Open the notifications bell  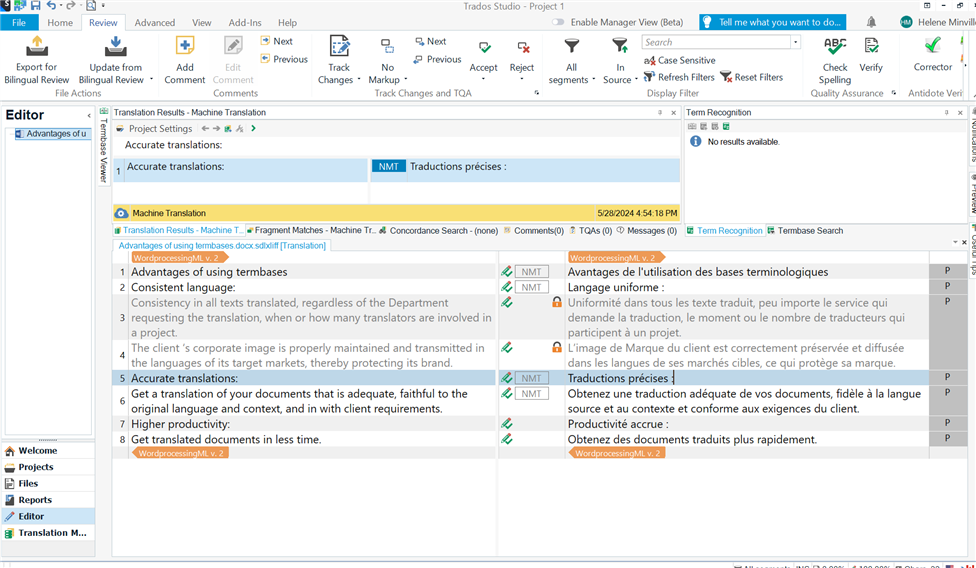click(871, 22)
